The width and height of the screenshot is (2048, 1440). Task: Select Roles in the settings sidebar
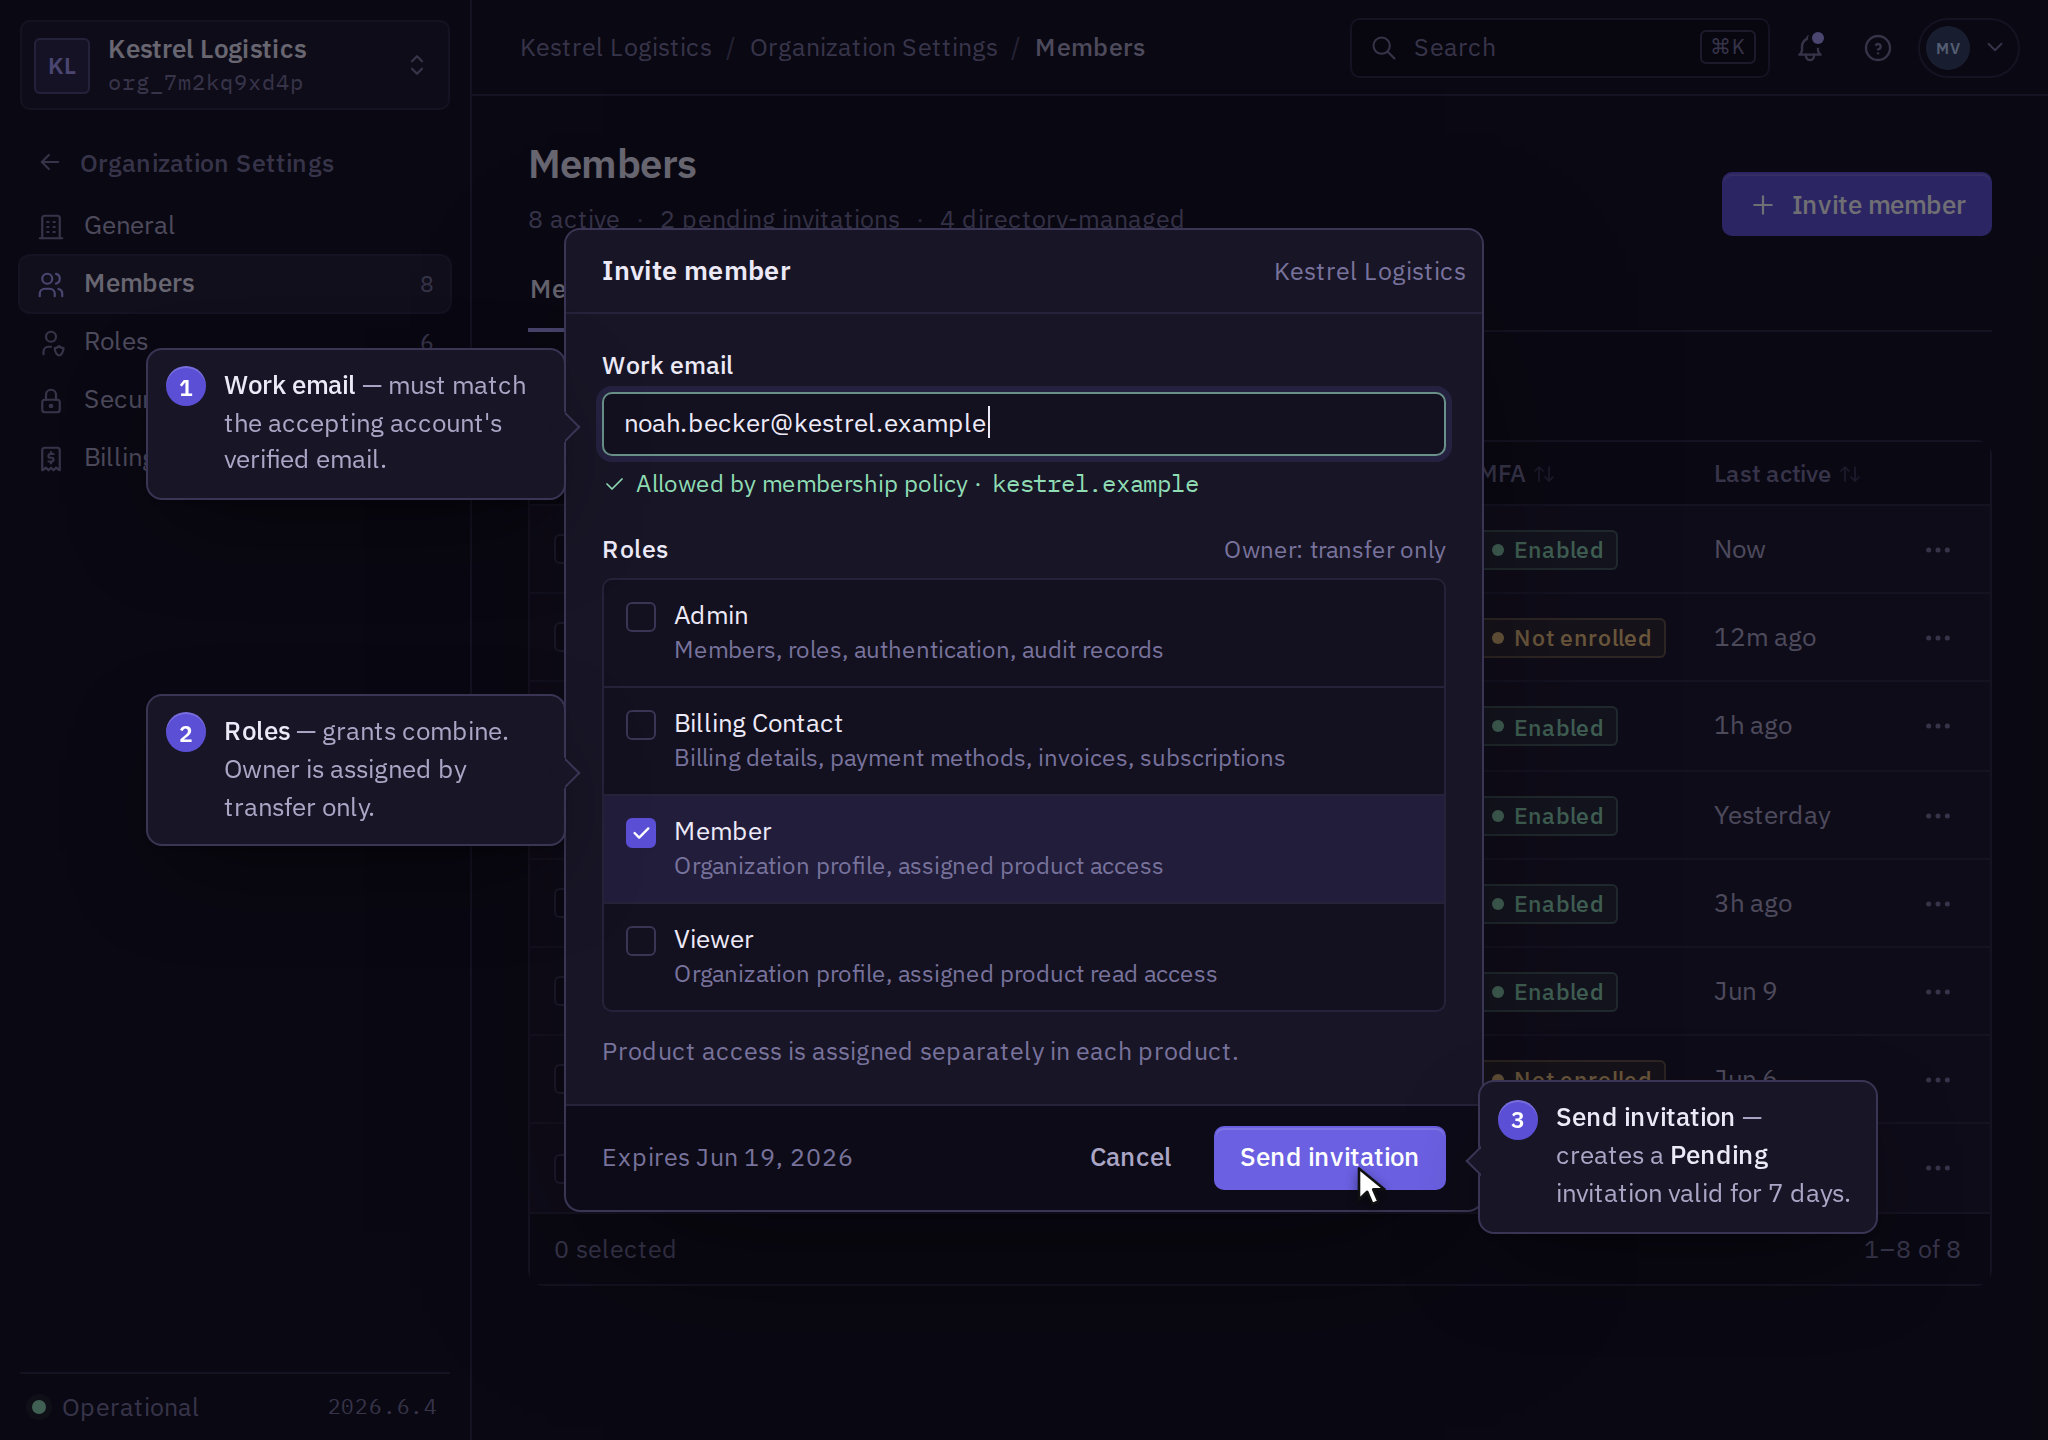click(x=116, y=342)
